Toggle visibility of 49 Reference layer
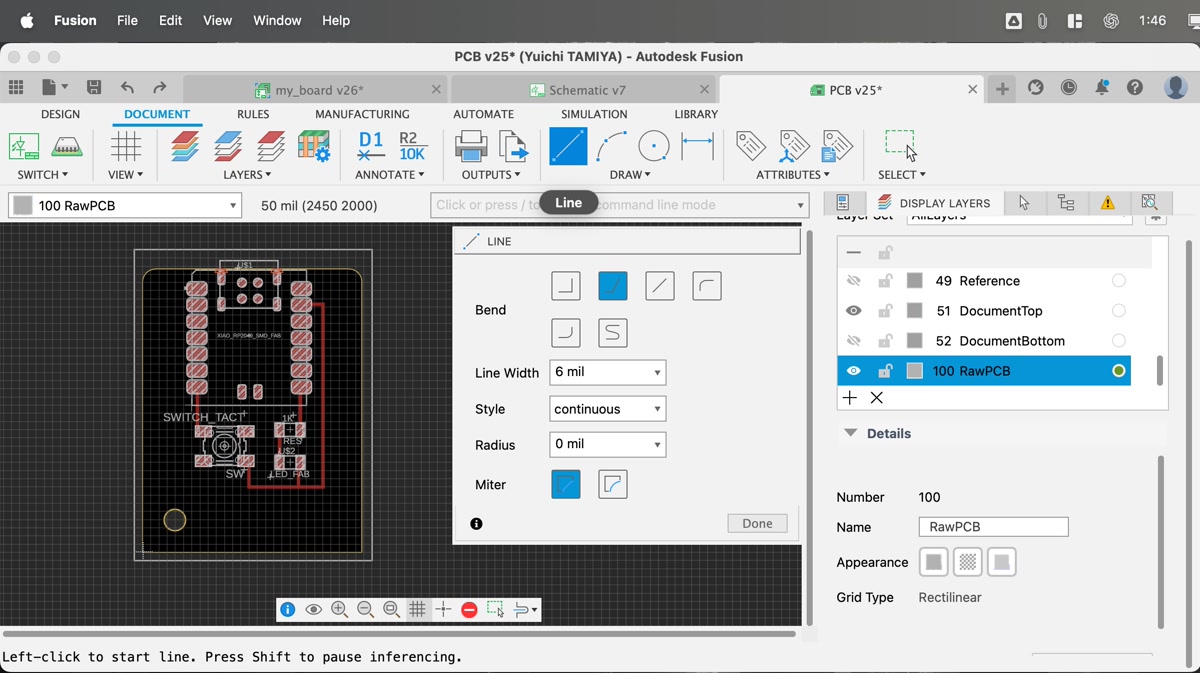Screen dimensions: 1200x673 click(x=853, y=281)
